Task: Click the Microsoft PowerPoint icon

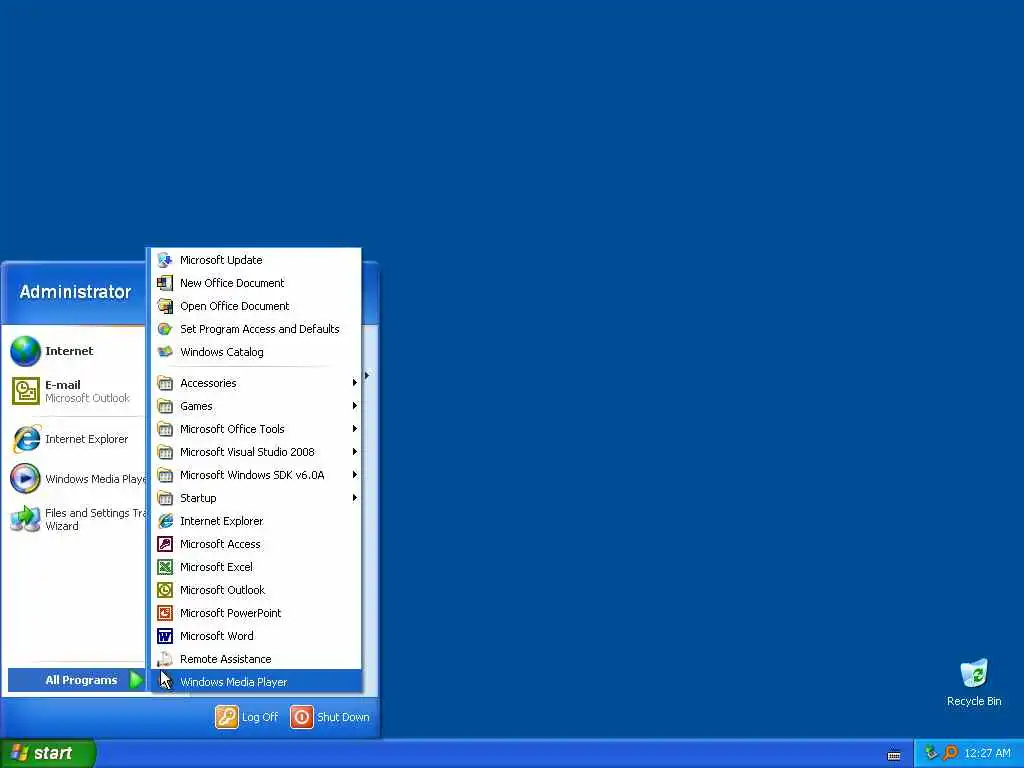Action: coord(165,613)
